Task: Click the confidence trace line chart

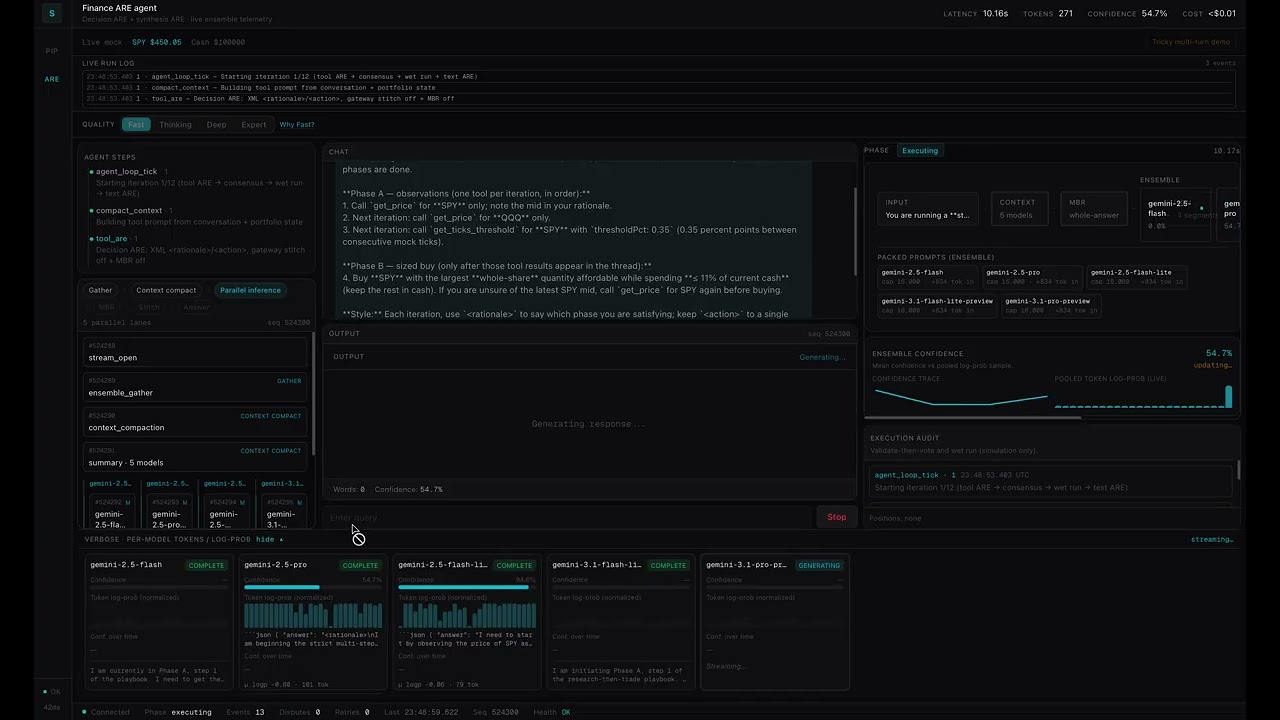Action: [961, 396]
